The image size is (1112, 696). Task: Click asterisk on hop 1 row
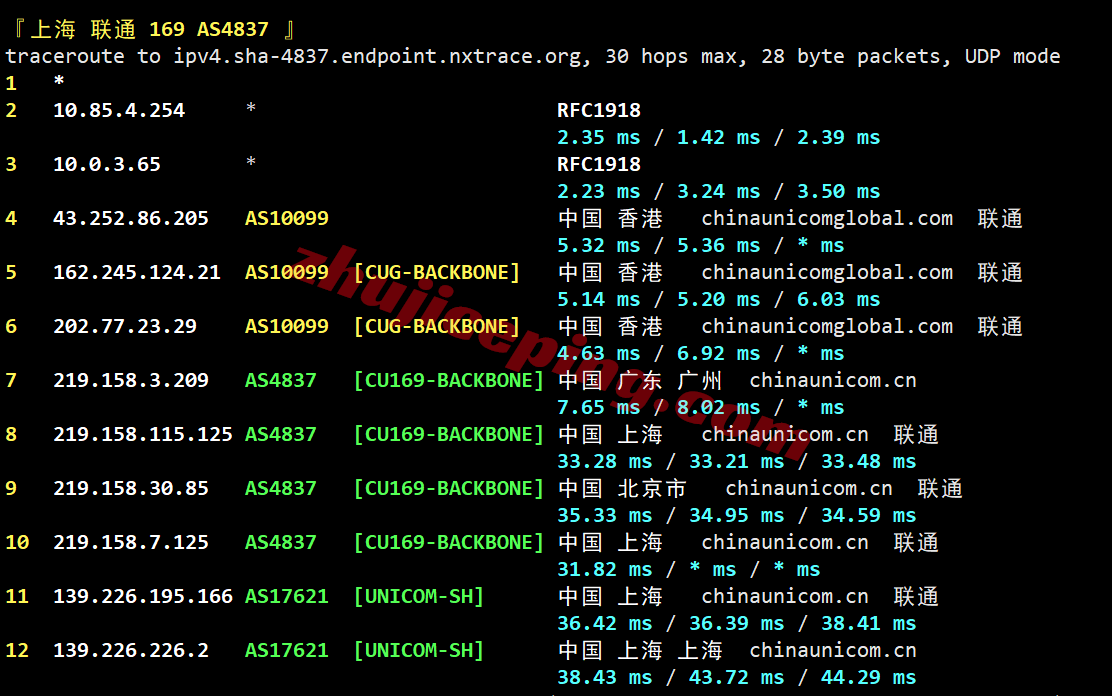tap(59, 82)
